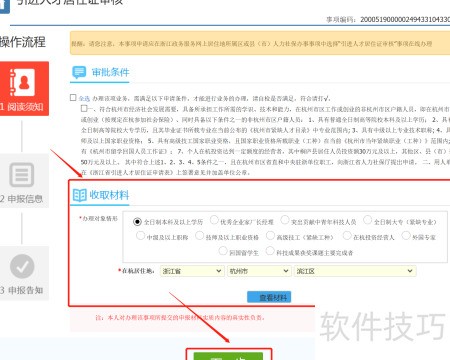The height and width of the screenshot is (360, 450).
Task: Select the 外国专家 radio option
Action: point(406,236)
